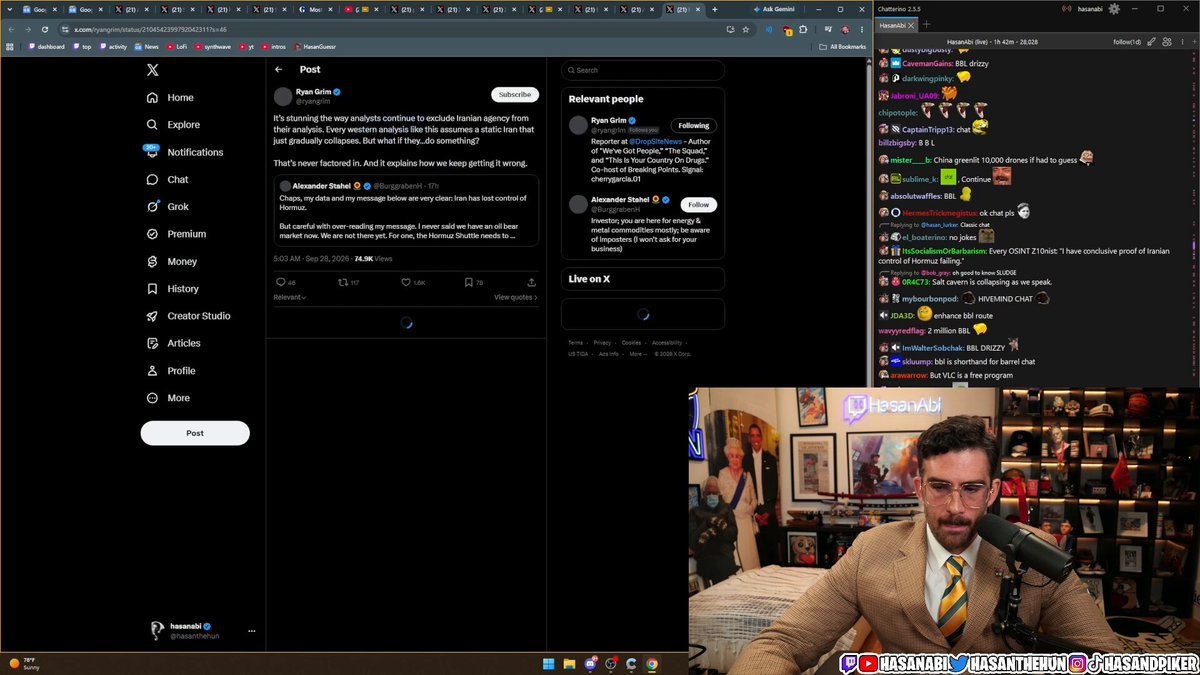
Task: Click follow(1d) chat mode in Chatterino header
Action: tap(1128, 42)
